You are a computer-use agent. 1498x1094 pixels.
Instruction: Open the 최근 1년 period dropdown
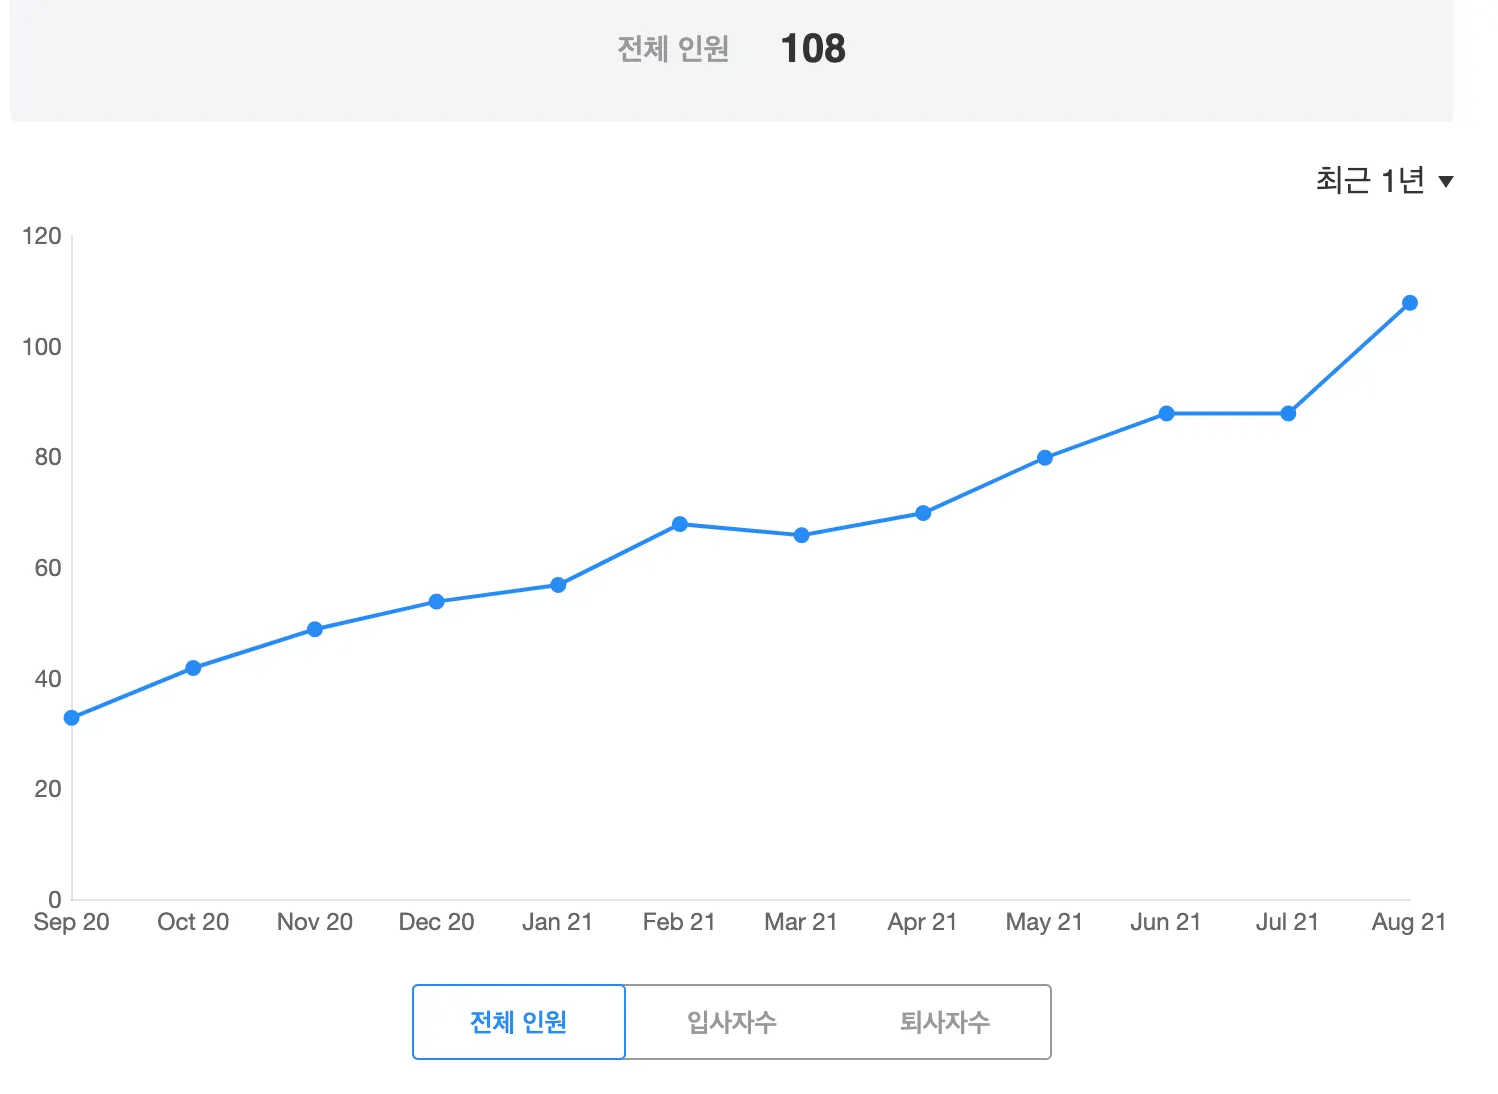[1370, 181]
